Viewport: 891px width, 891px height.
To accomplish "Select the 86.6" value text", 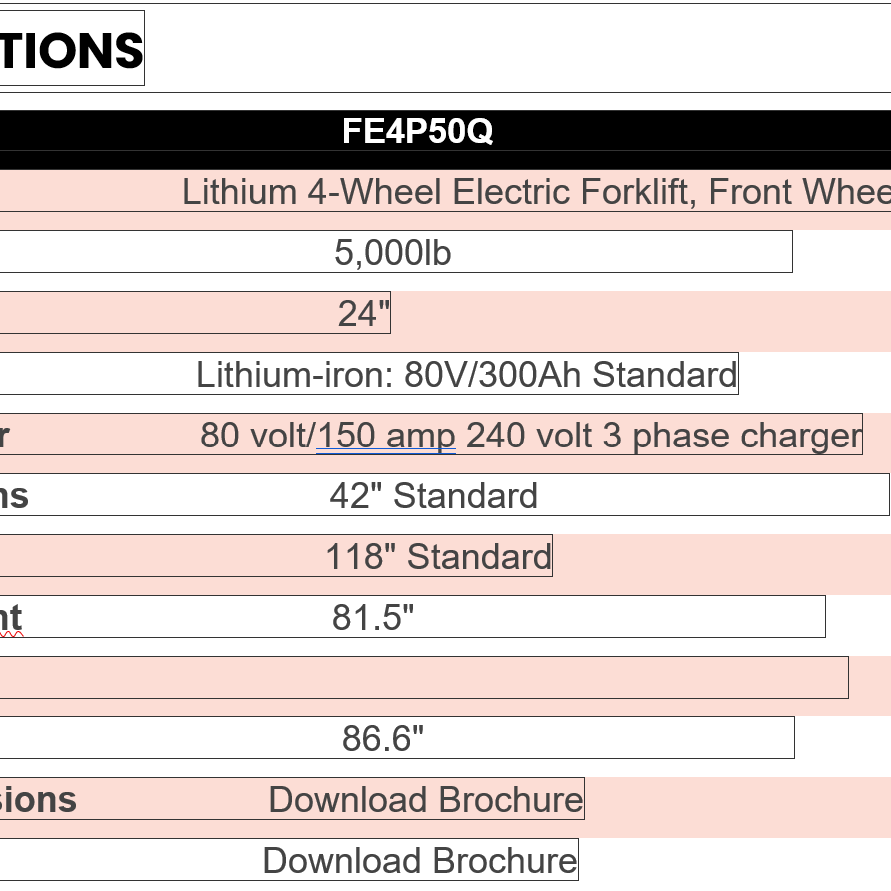I will [x=383, y=739].
